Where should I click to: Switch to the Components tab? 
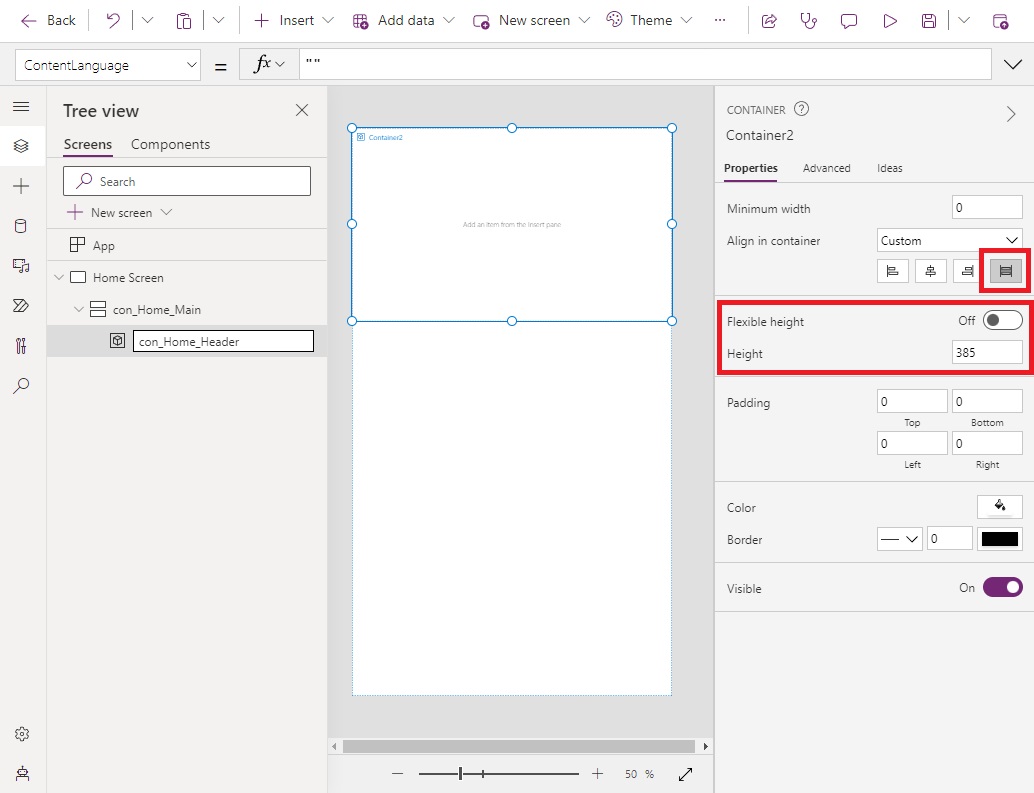[170, 144]
